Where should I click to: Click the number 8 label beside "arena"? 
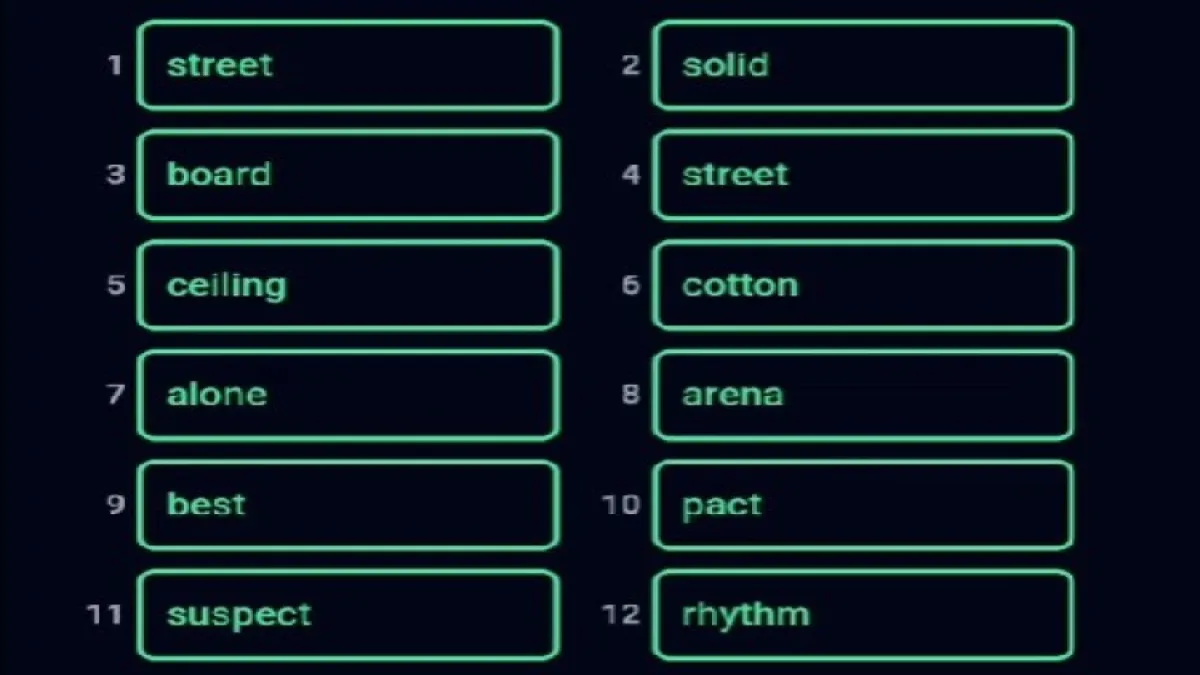tap(630, 394)
